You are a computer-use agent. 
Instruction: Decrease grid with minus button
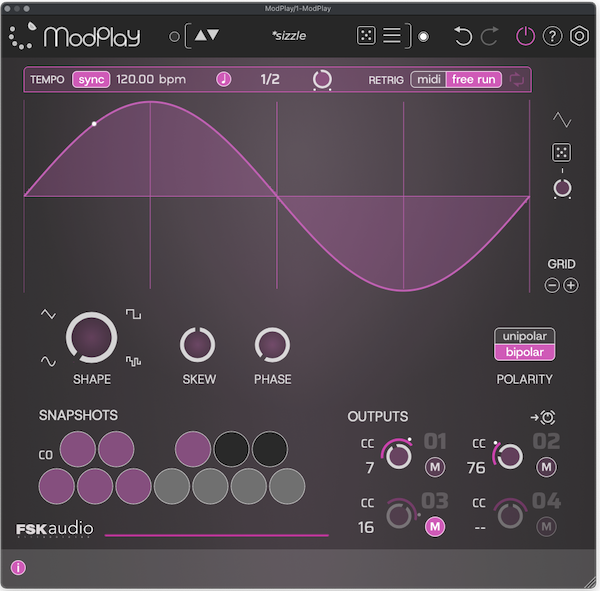tap(552, 286)
